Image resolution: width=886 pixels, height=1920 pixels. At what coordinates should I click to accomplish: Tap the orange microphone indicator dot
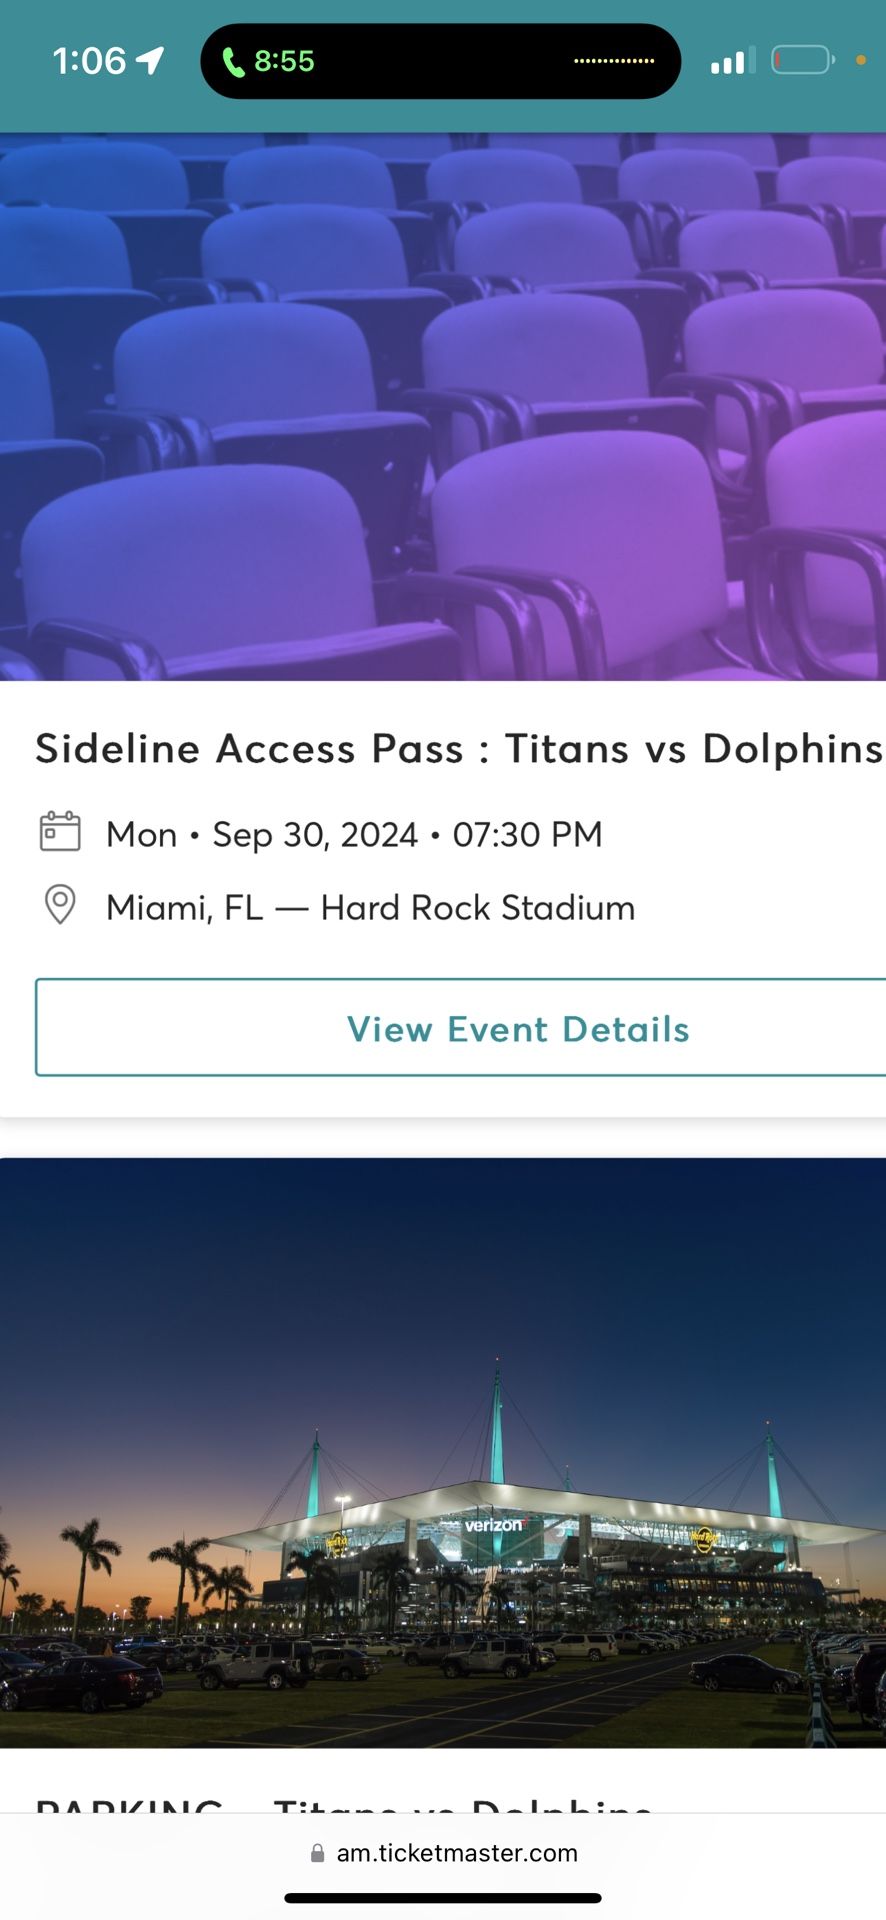[x=861, y=60]
